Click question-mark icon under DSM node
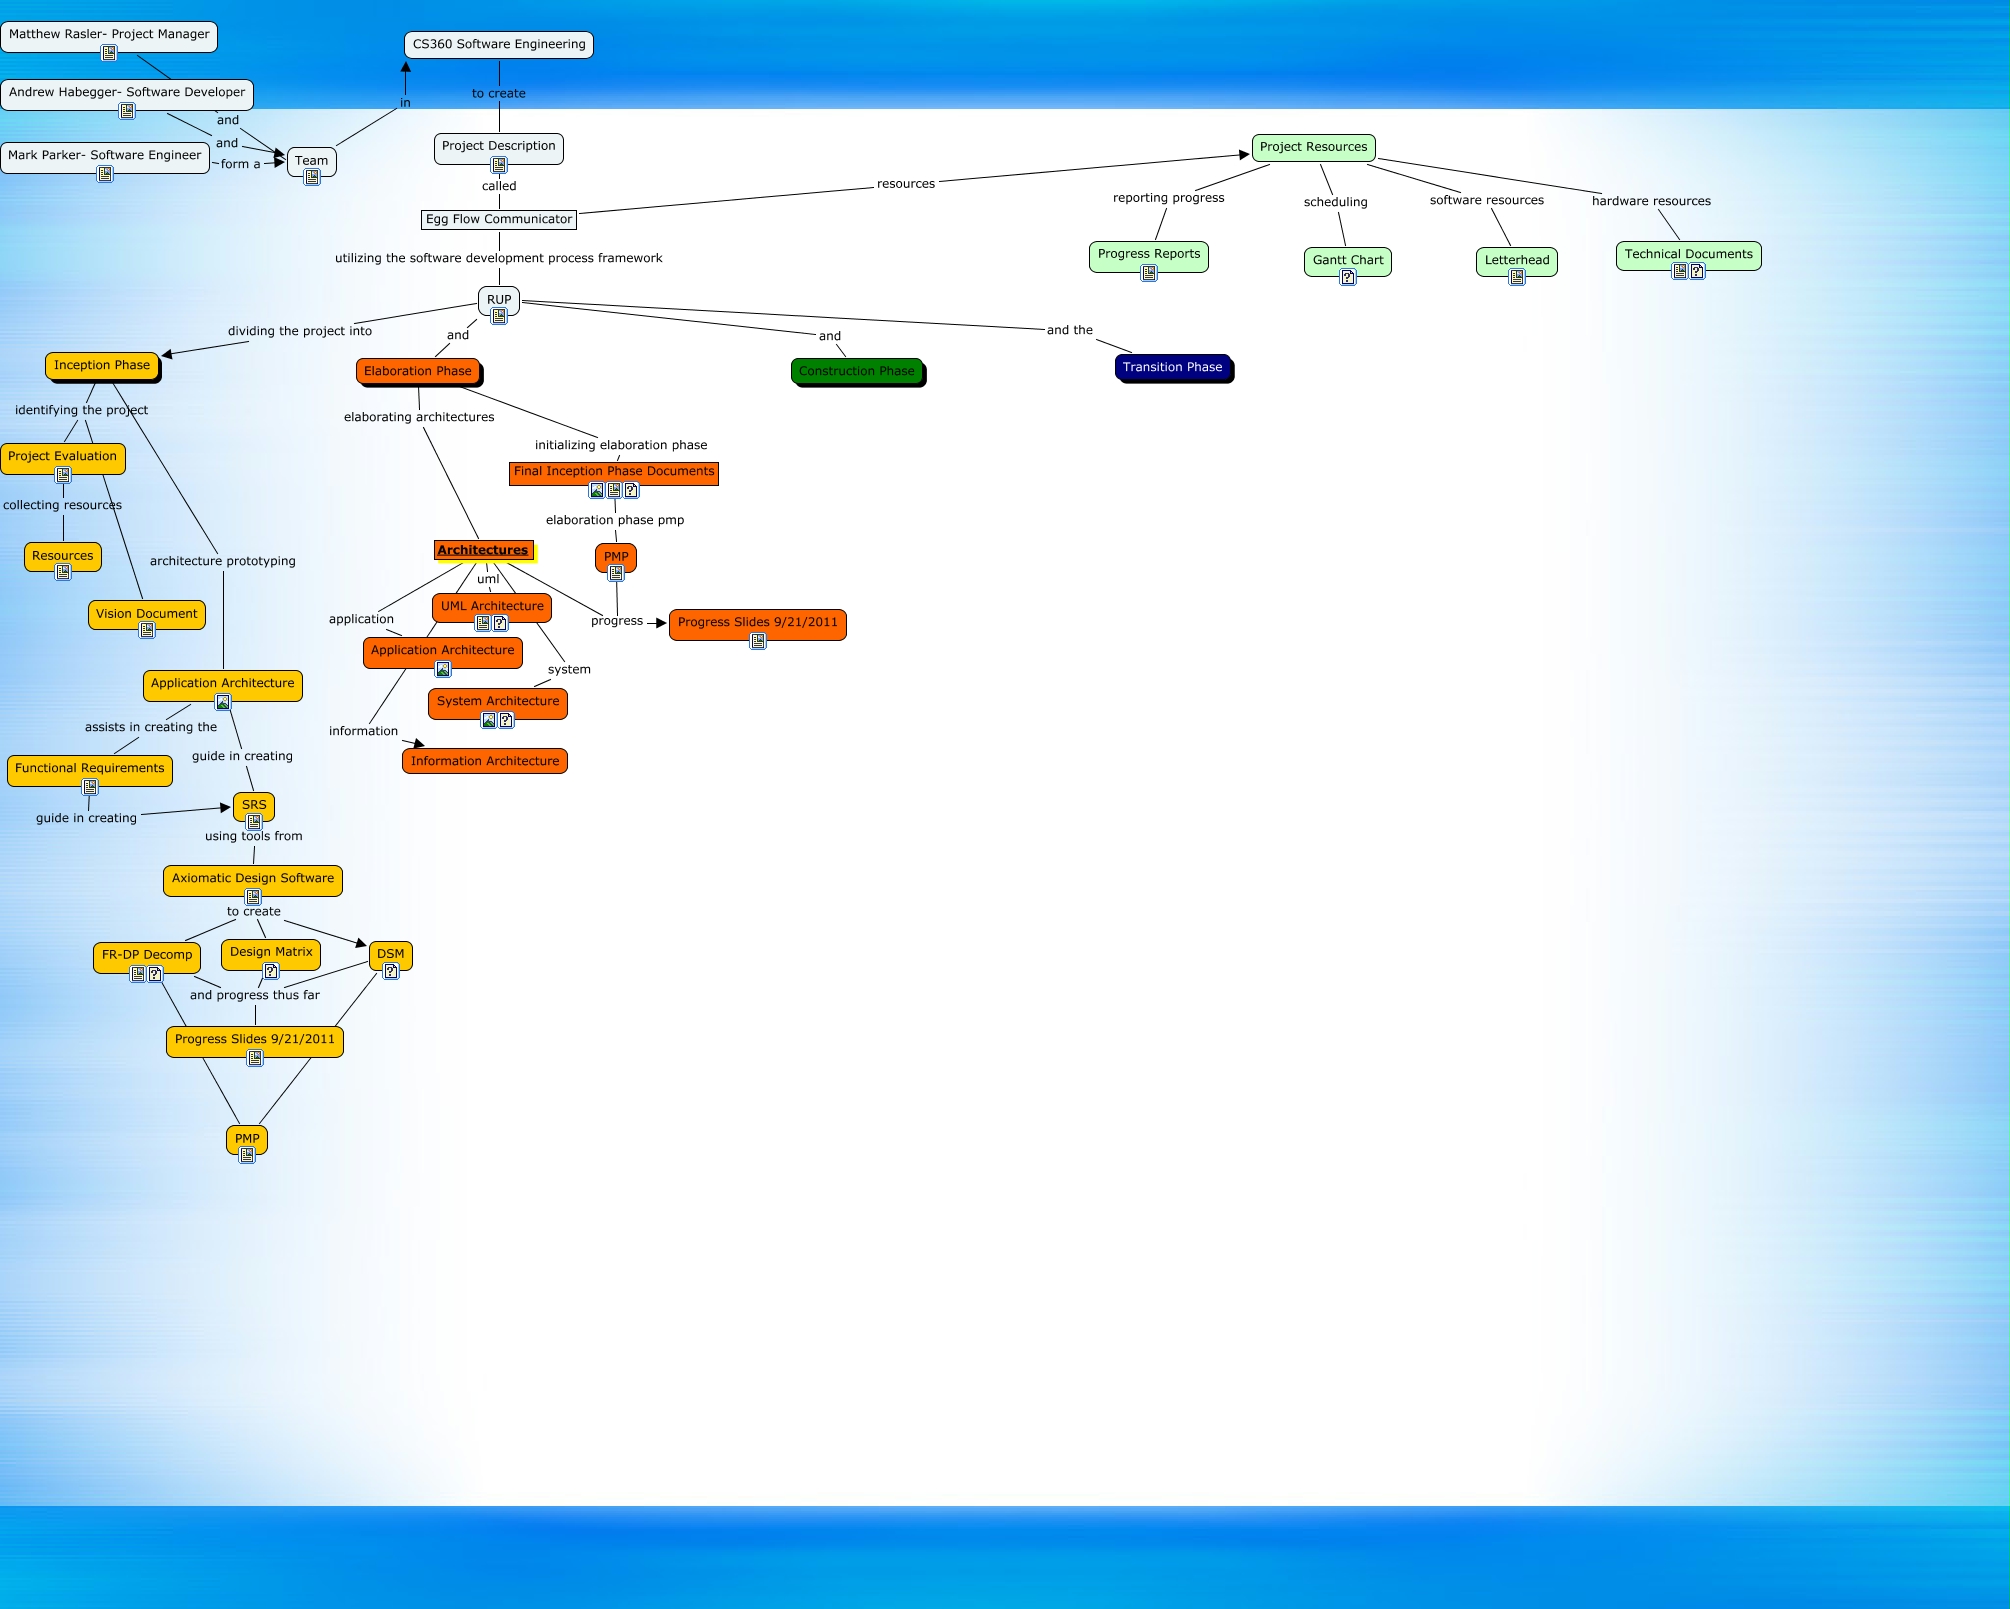2010x1609 pixels. pyautogui.click(x=391, y=971)
